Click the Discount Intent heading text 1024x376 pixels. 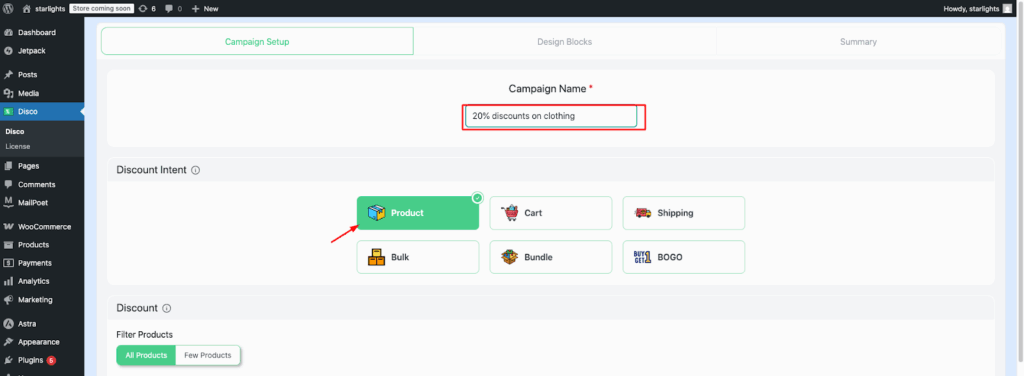(x=152, y=170)
